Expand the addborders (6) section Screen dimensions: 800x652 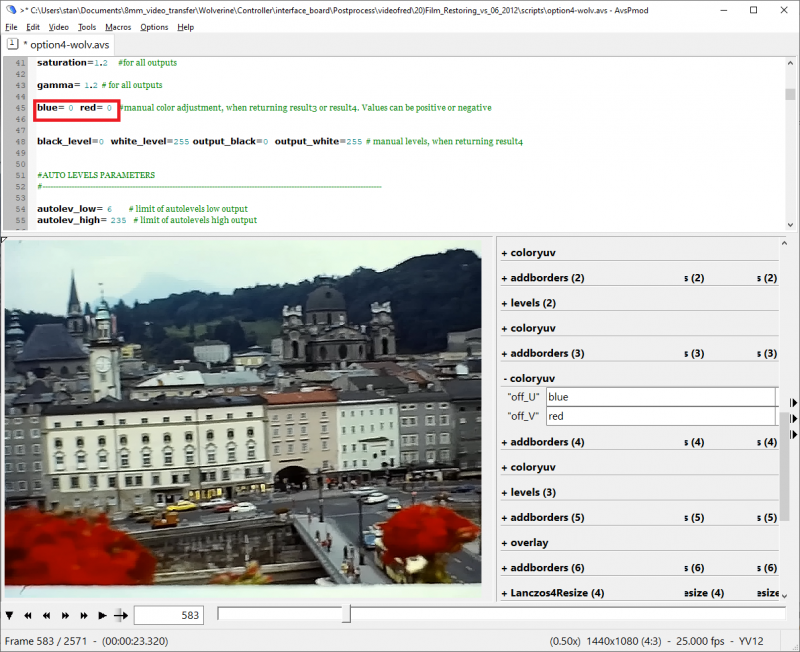point(543,568)
